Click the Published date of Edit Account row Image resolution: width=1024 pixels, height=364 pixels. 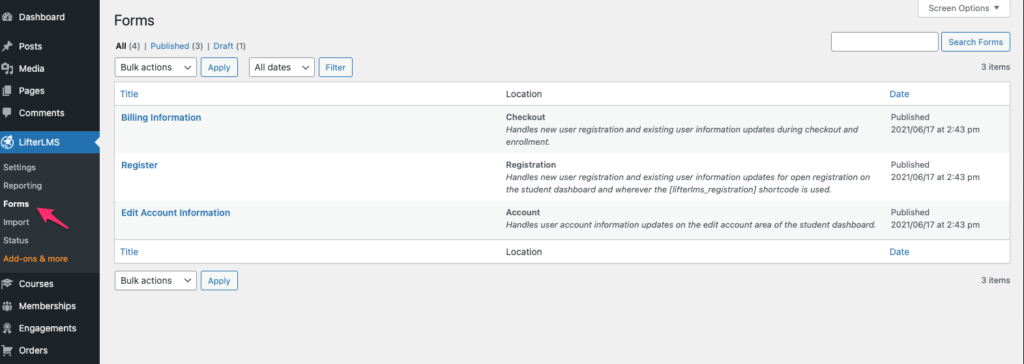tap(935, 219)
